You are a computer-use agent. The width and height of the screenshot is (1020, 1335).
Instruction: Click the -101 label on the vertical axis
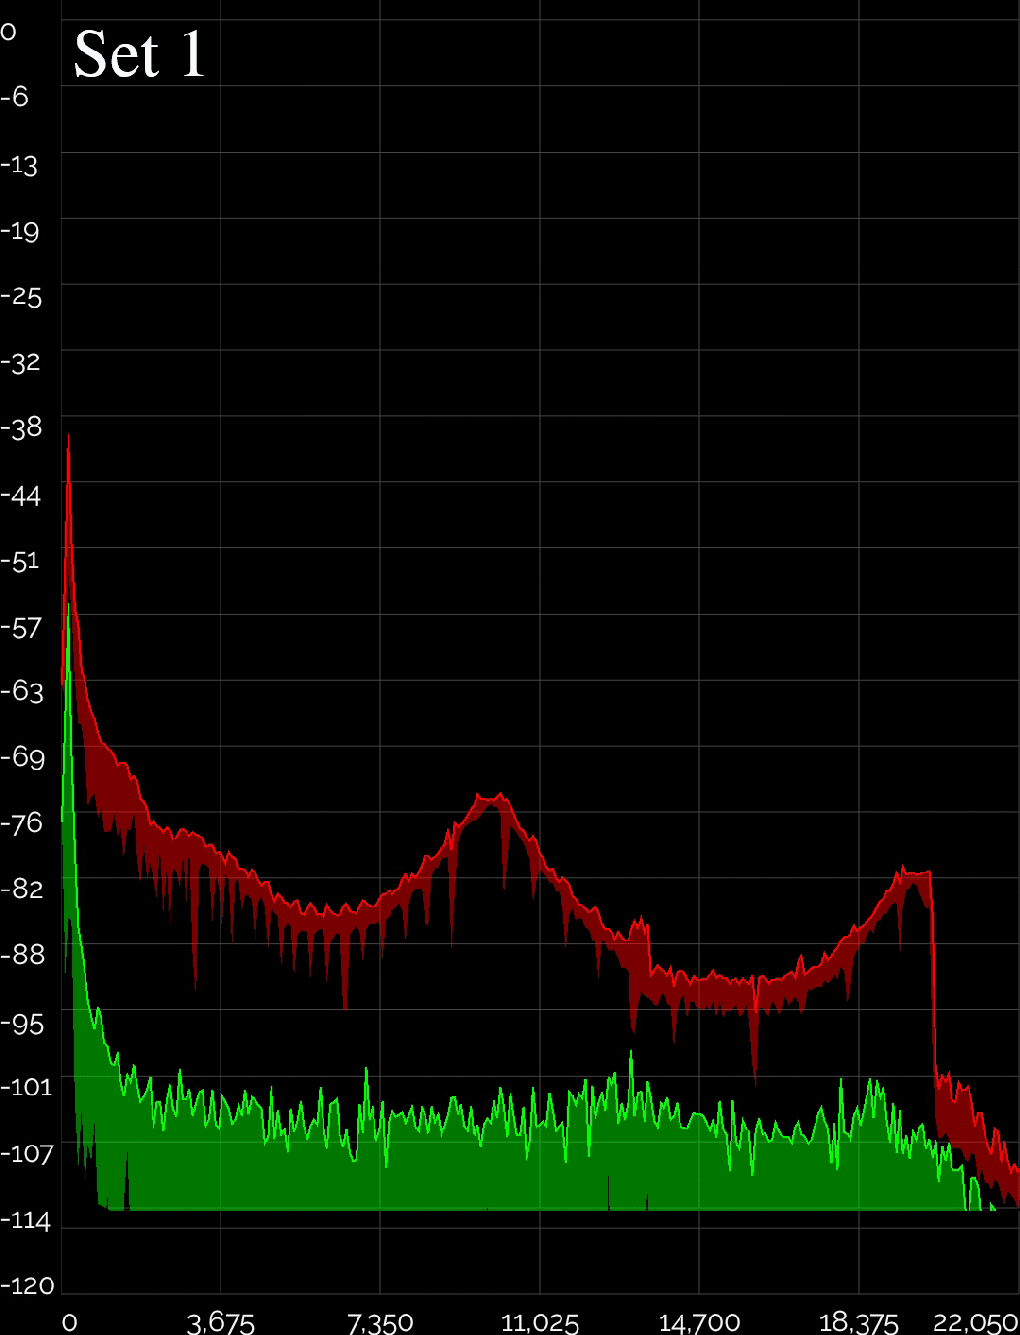coord(26,1087)
